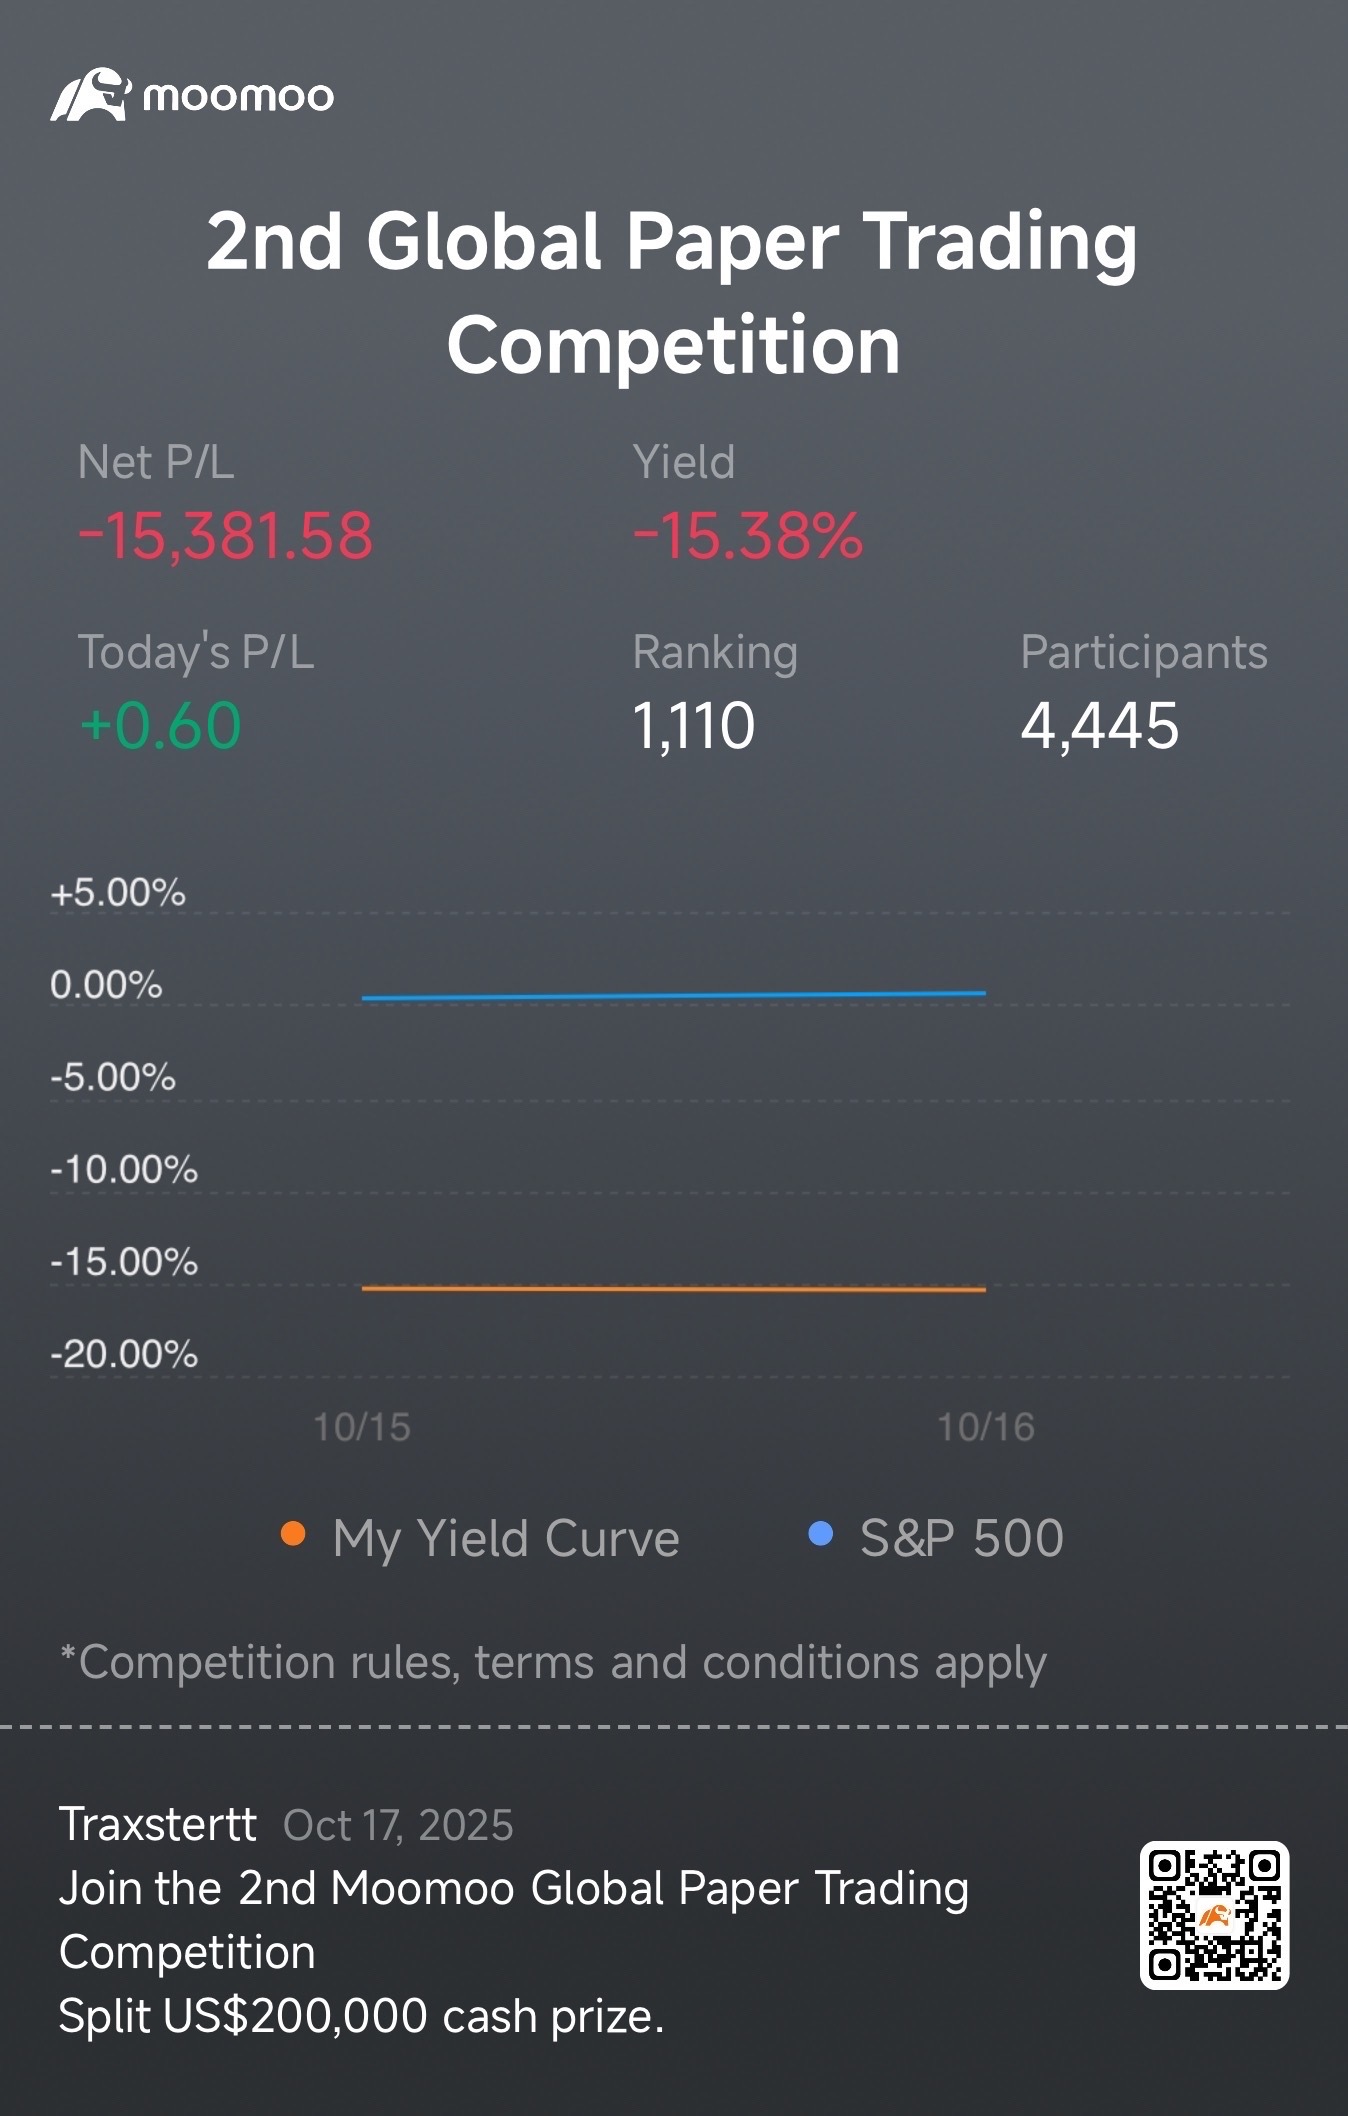The width and height of the screenshot is (1348, 2116).
Task: Click the 10/15 date axis label
Action: coord(362,1427)
